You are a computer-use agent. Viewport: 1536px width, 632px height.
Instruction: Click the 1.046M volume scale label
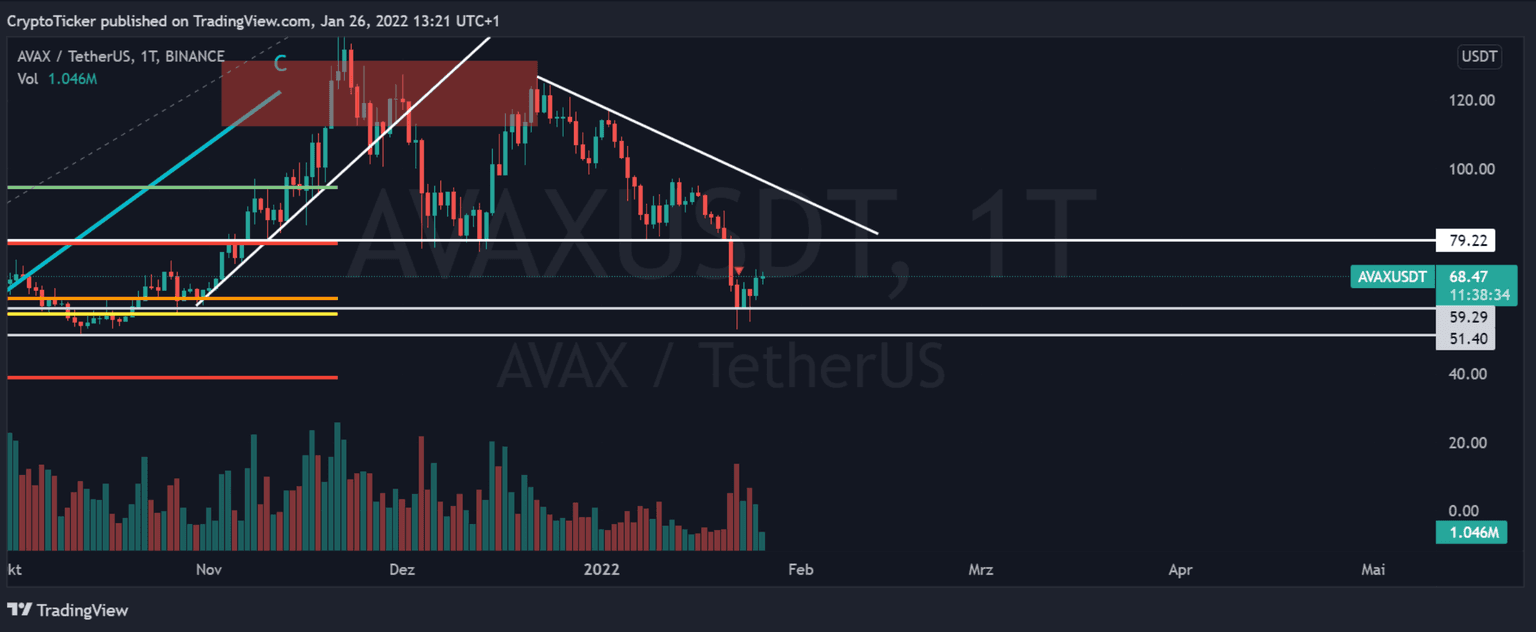[x=1469, y=533]
